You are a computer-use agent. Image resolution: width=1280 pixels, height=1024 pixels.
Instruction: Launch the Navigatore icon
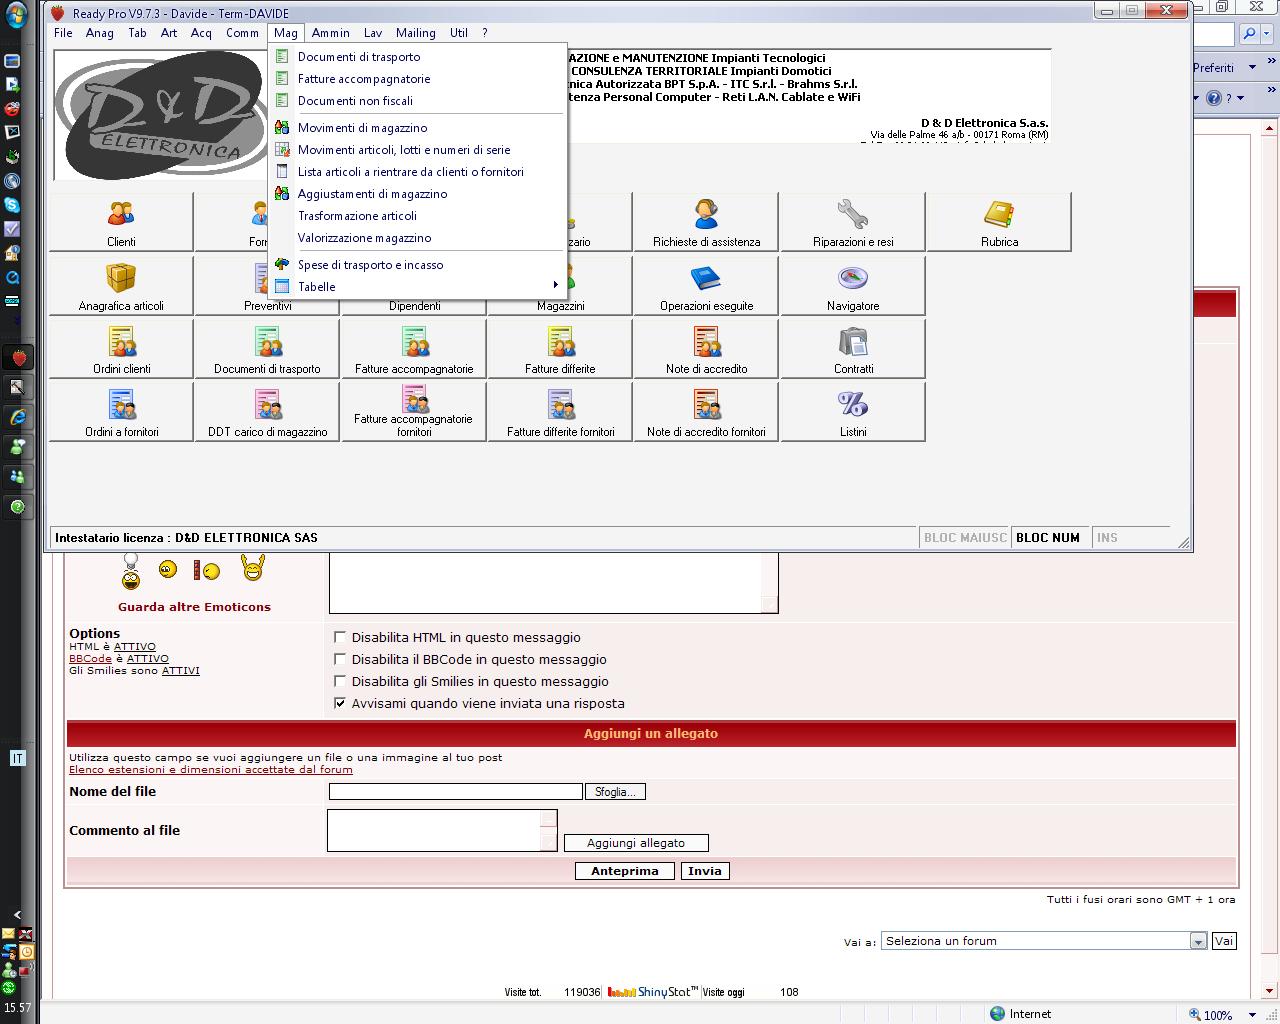[x=853, y=286]
